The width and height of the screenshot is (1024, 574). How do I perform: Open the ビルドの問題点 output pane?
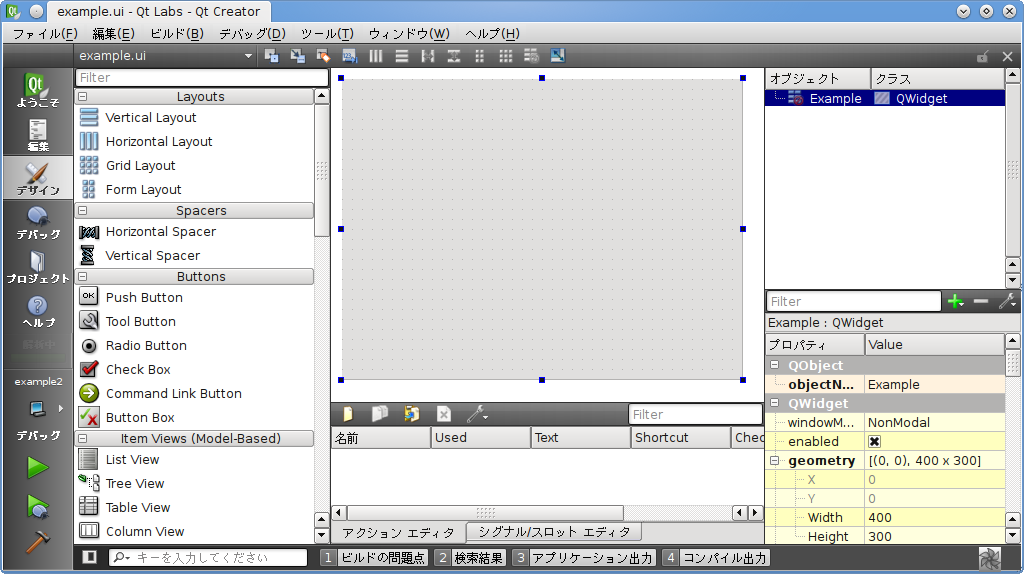[x=374, y=558]
